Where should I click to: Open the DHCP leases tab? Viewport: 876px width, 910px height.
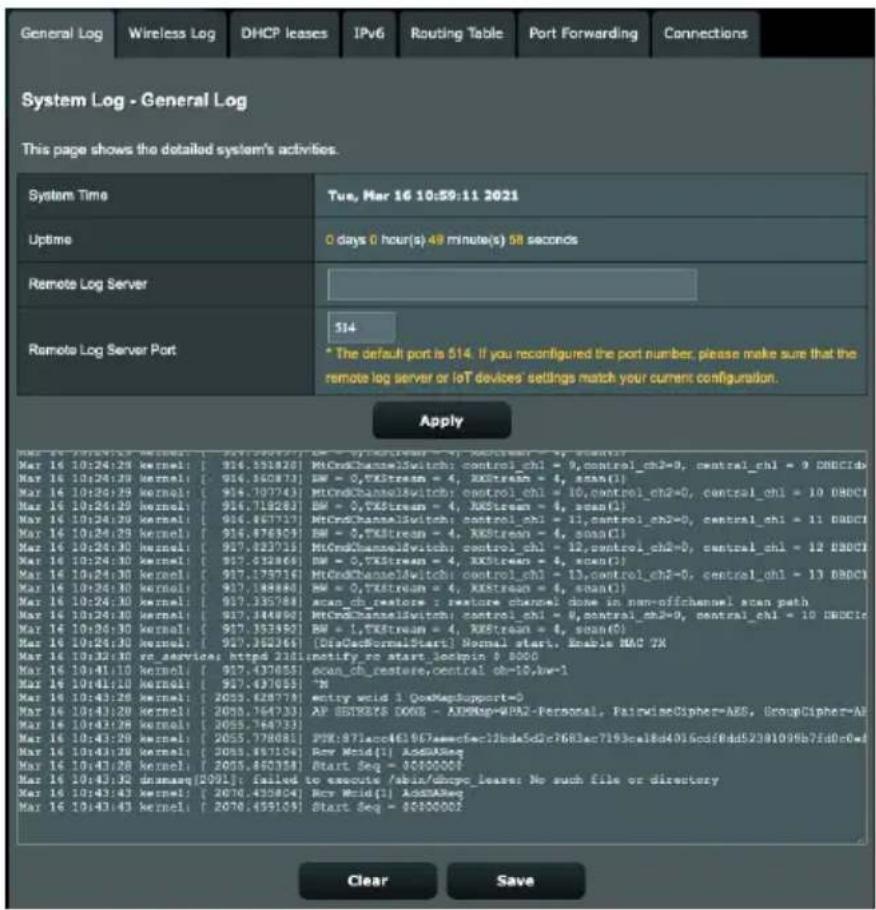[284, 34]
